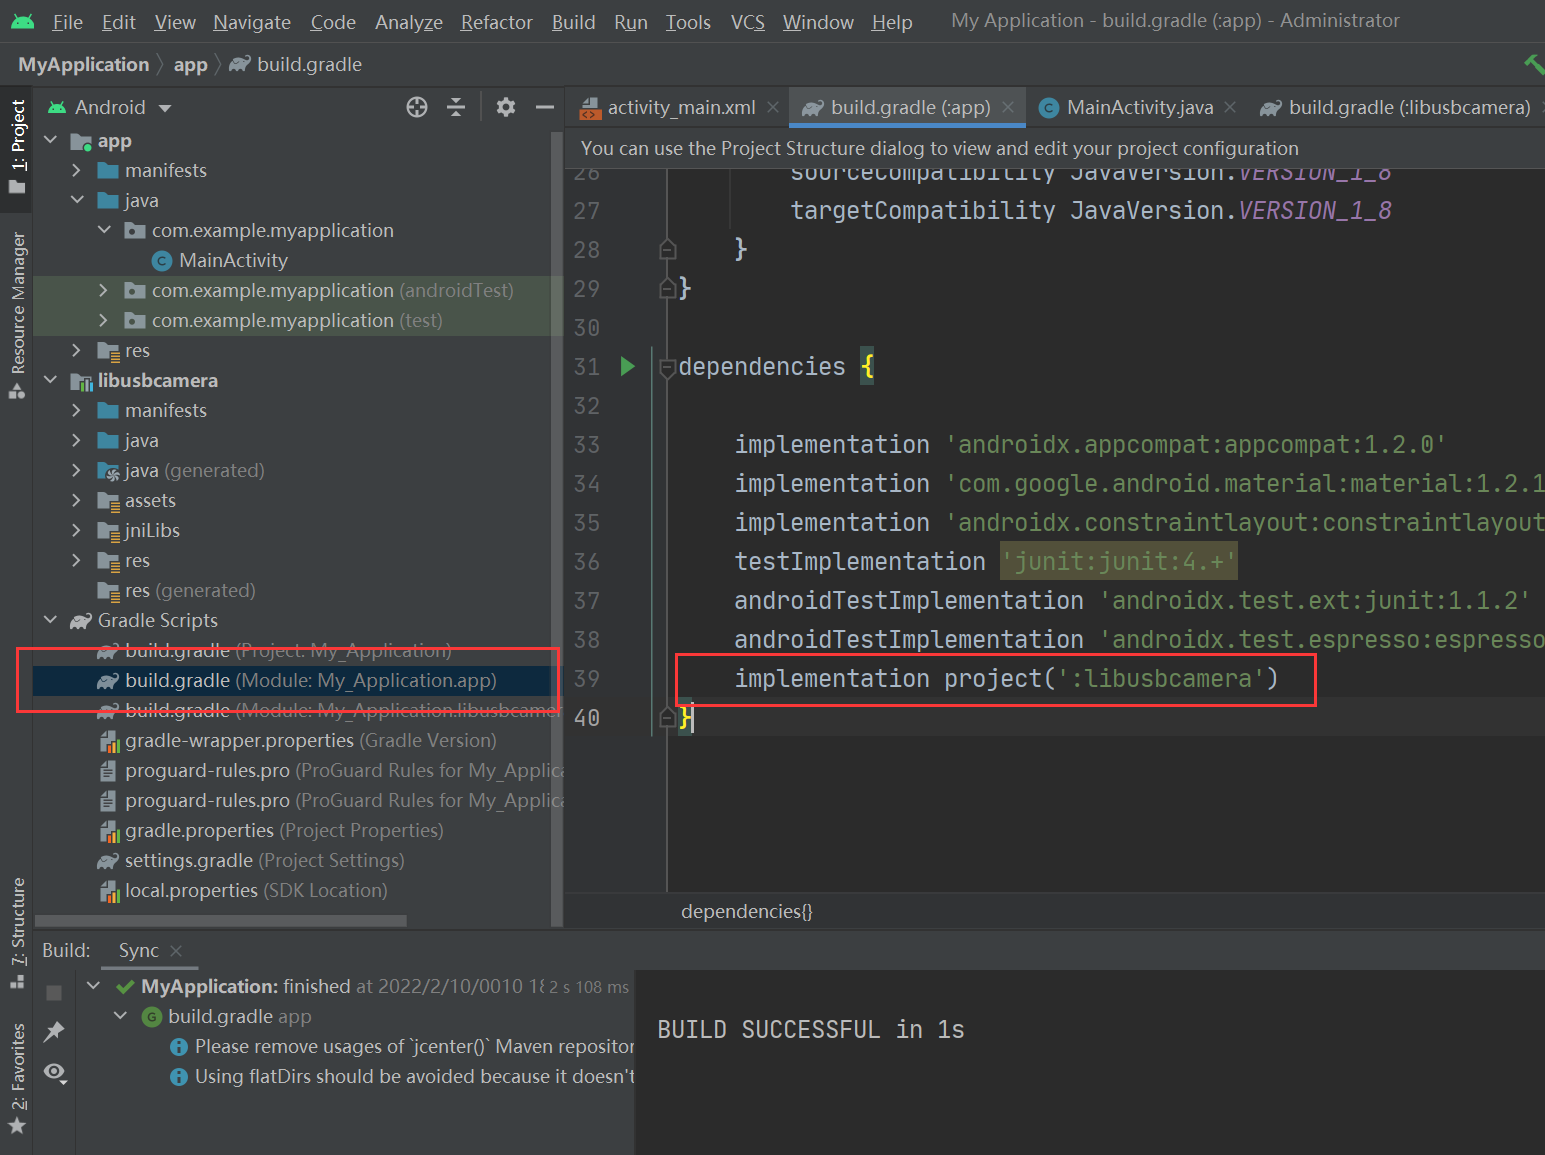
Task: Click the fold marker on line 40
Action: coord(668,717)
